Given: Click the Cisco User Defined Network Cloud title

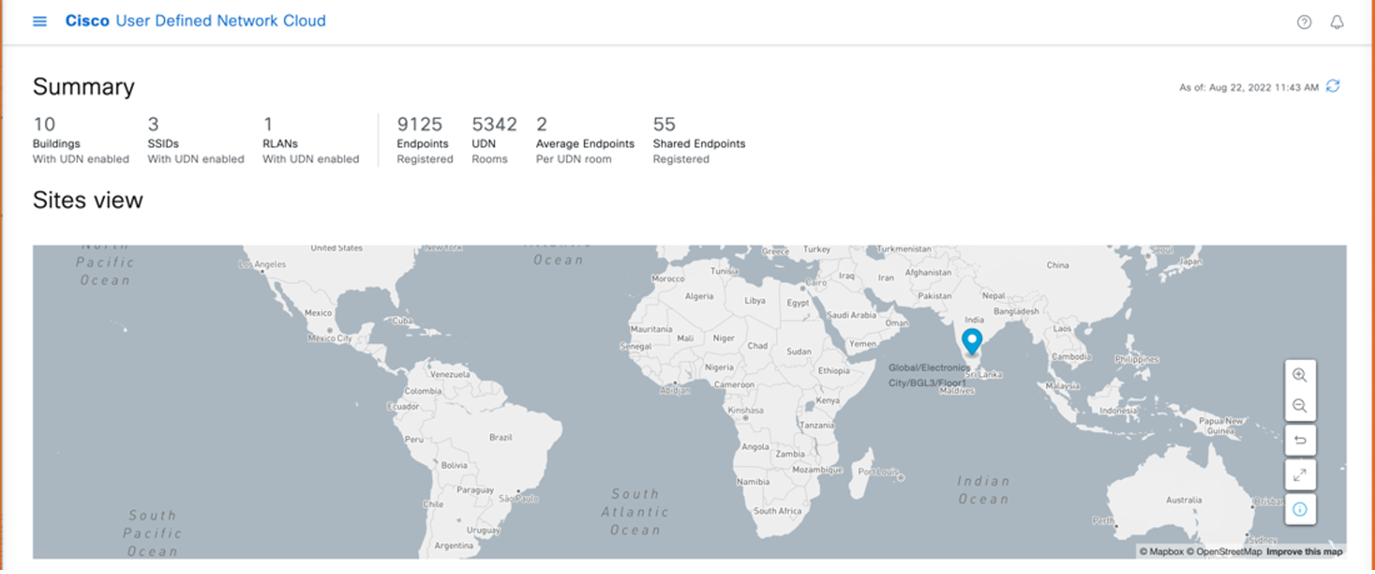Looking at the screenshot, I should click(195, 21).
